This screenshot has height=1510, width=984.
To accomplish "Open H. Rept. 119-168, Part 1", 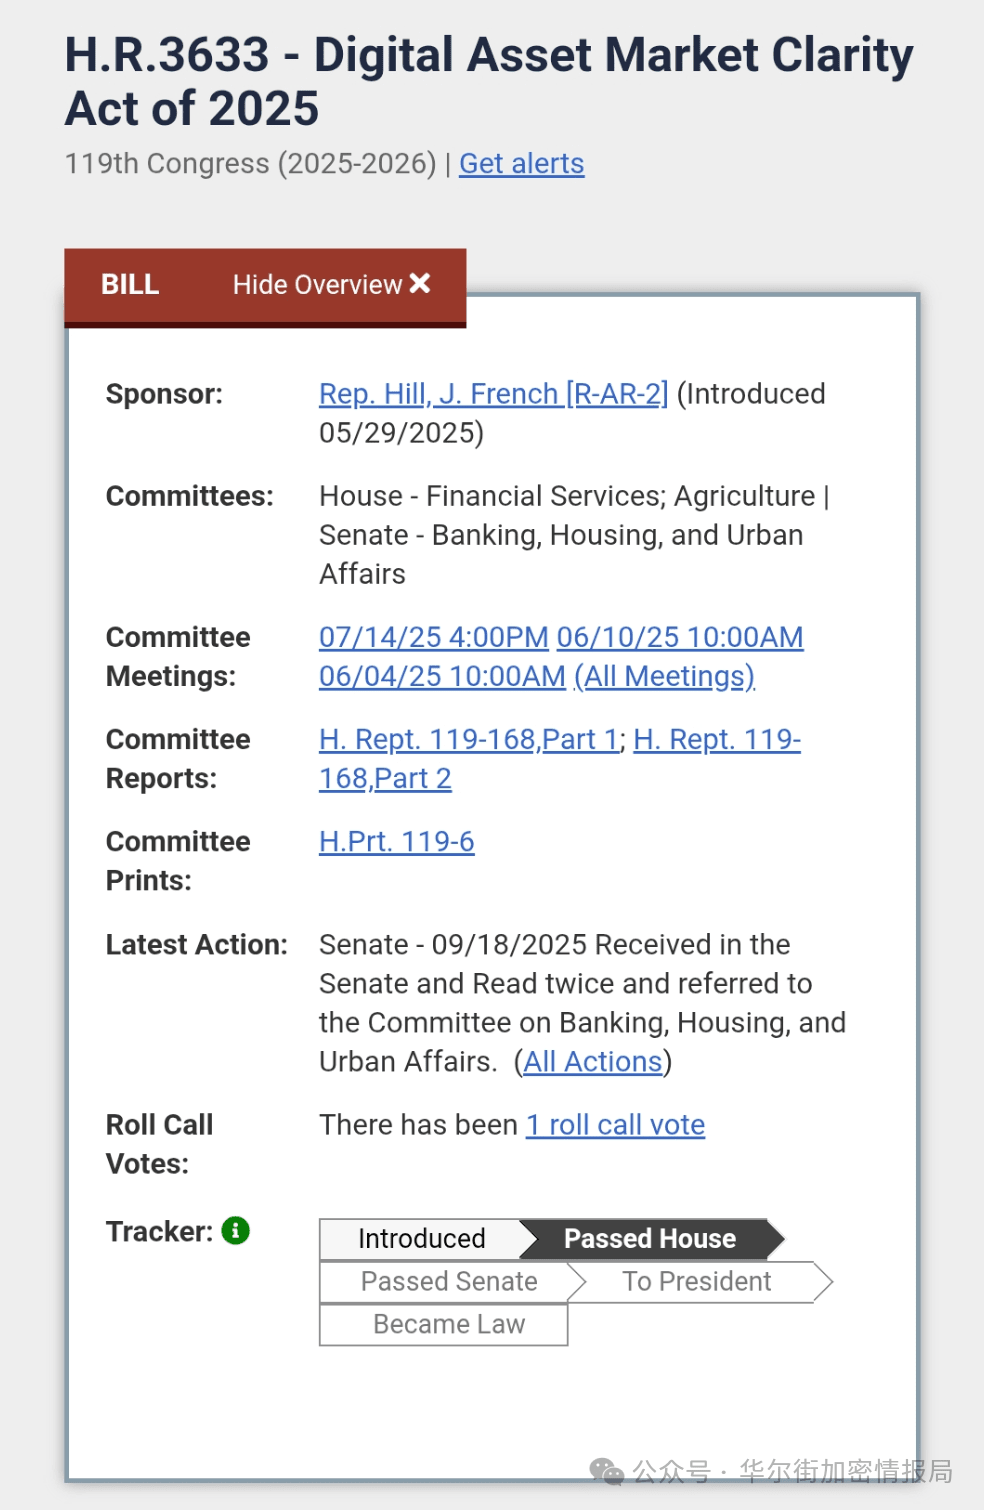I will click(x=469, y=739).
